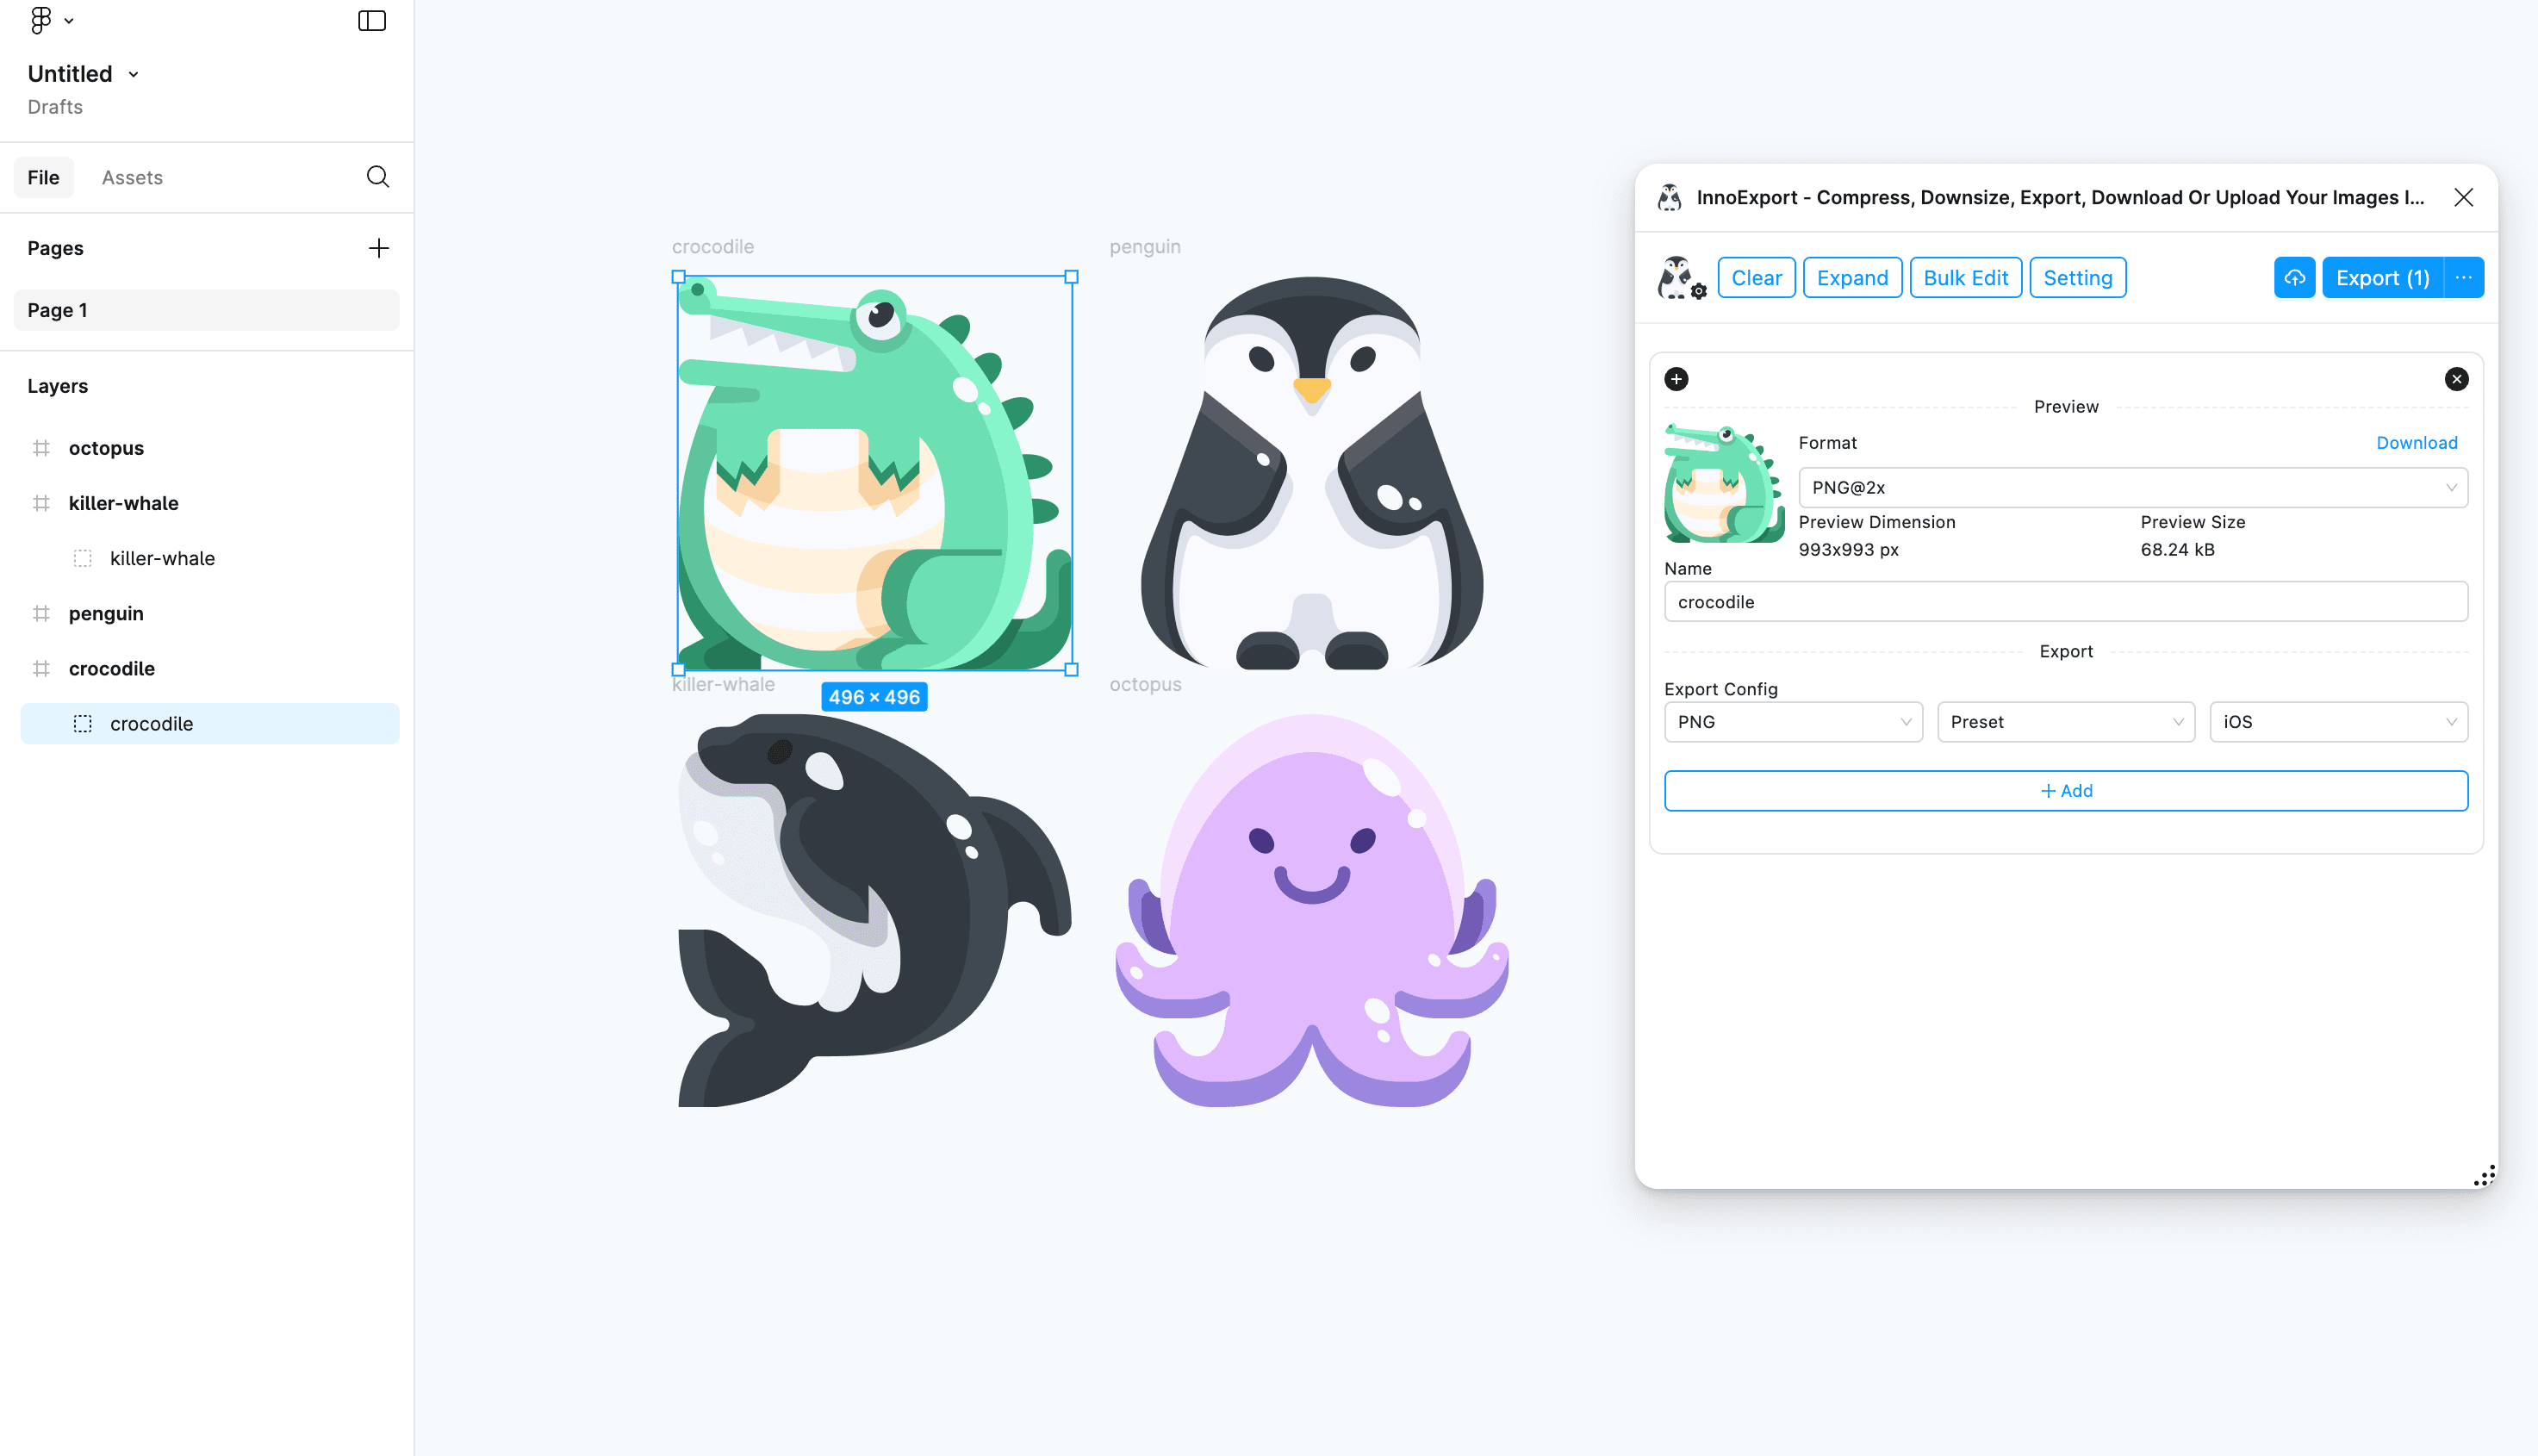Viewport: 2538px width, 1456px height.
Task: Click the plugin window resize grip dots
Action: (x=2485, y=1176)
